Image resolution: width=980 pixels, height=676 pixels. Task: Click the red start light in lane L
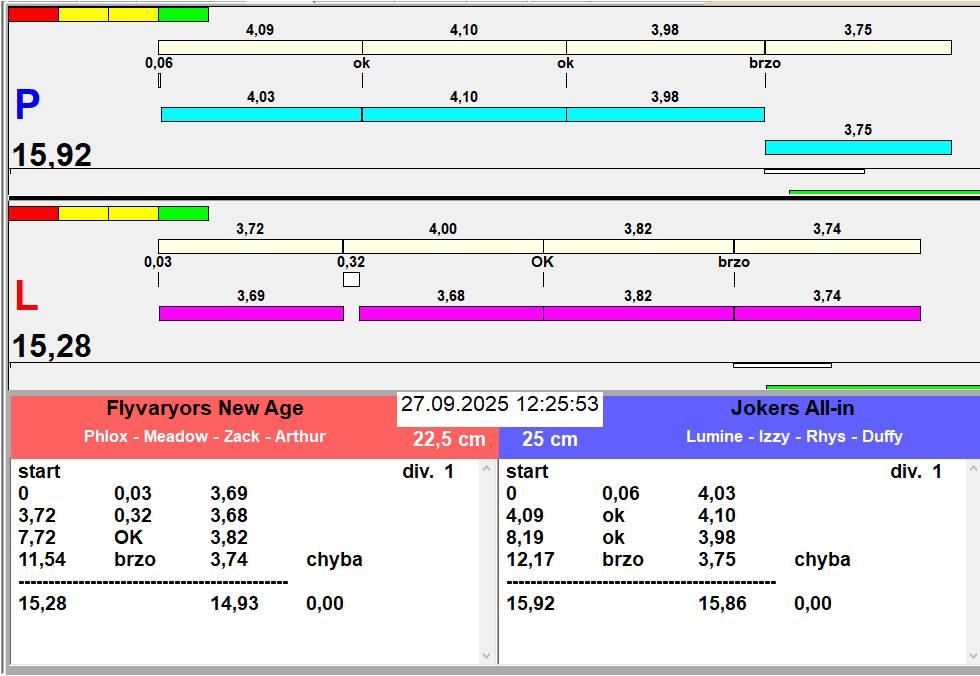click(34, 214)
